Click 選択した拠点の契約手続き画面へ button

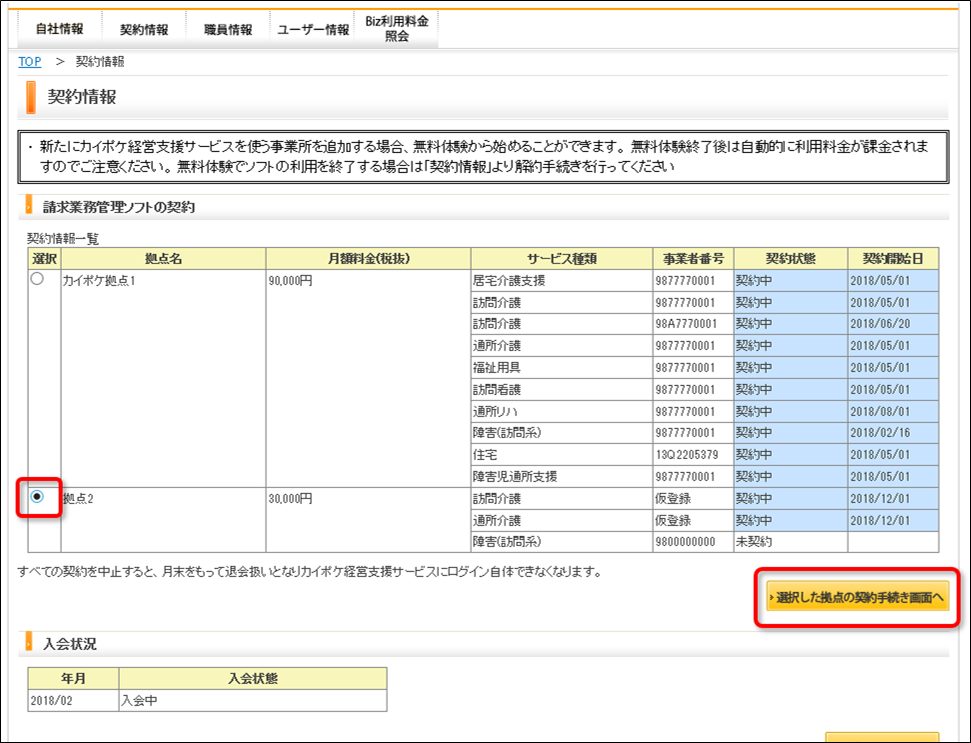point(858,597)
